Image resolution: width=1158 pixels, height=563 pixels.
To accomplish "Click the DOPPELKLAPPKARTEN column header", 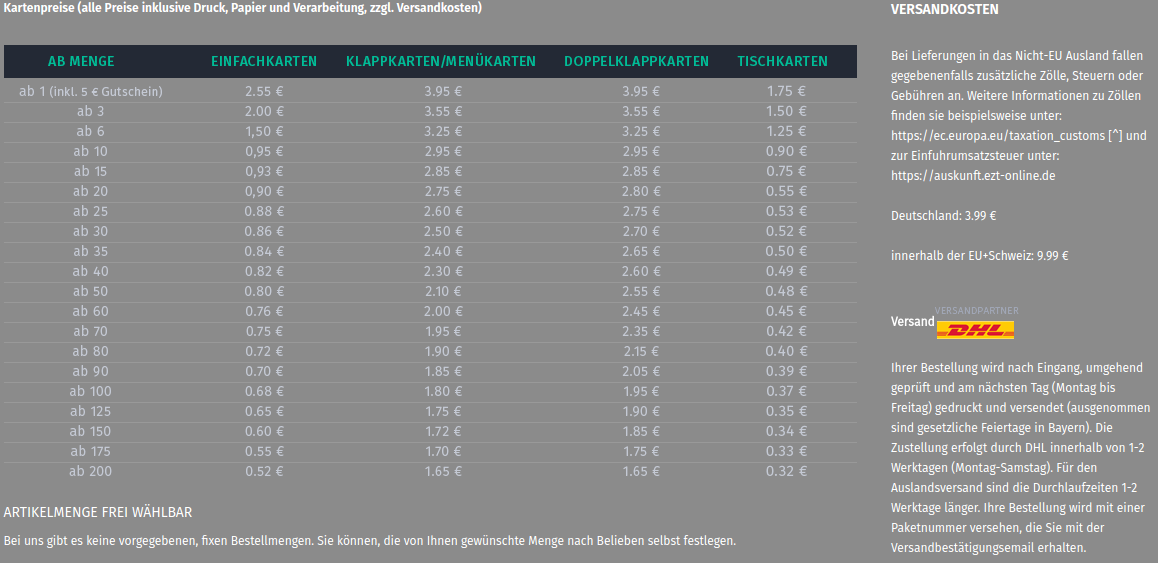I will coord(636,61).
